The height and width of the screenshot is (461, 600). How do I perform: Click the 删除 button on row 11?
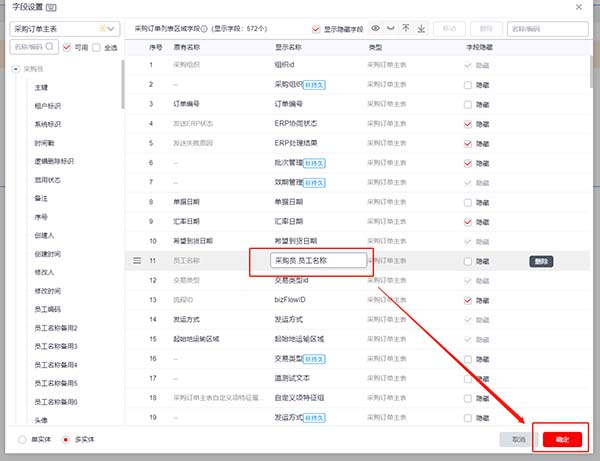click(x=541, y=260)
